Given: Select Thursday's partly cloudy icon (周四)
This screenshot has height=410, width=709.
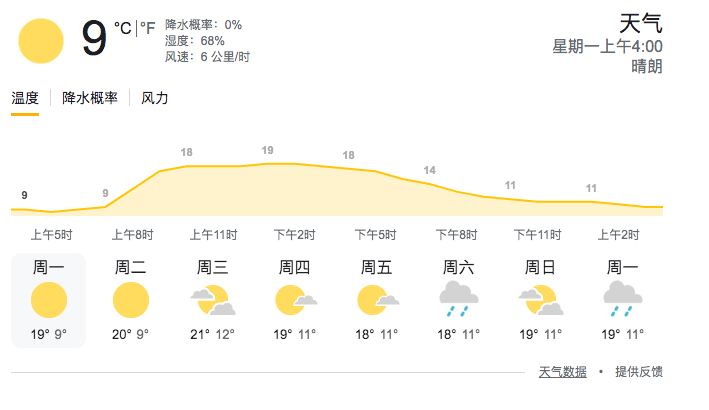Looking at the screenshot, I should pyautogui.click(x=294, y=300).
